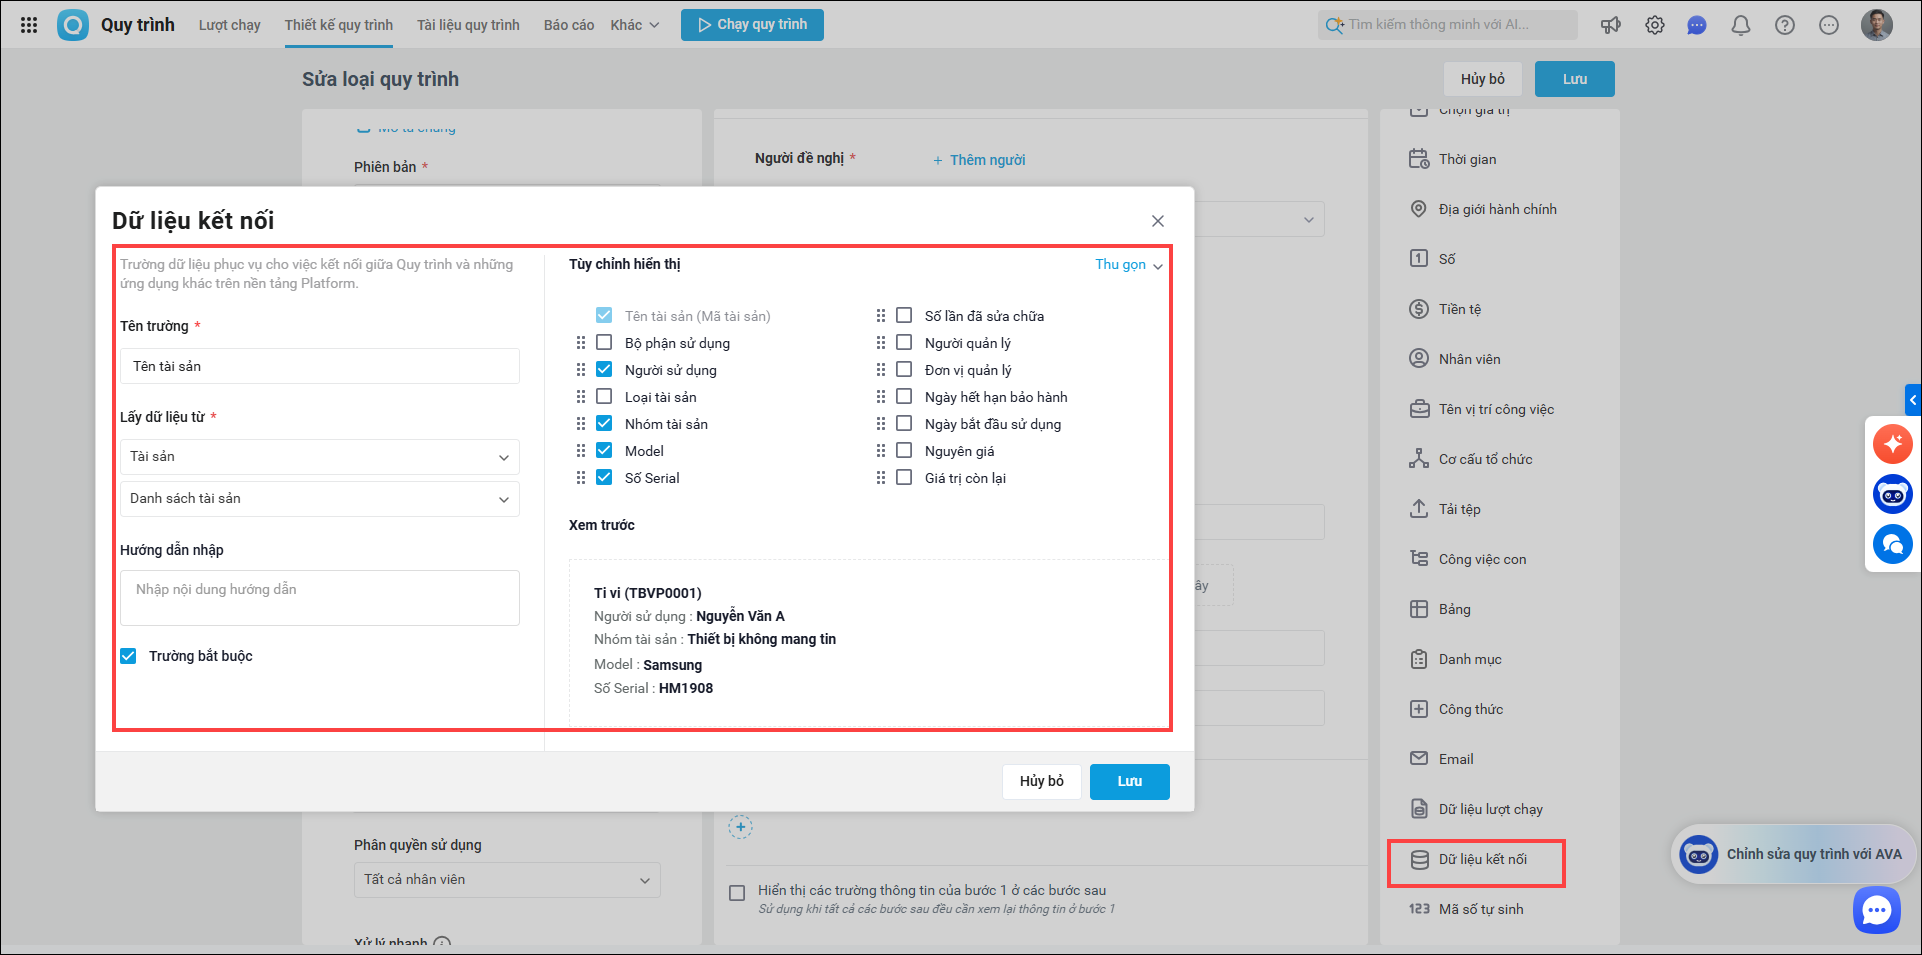Open the help question mark icon
Screen dimensions: 1922x955
pyautogui.click(x=1785, y=25)
